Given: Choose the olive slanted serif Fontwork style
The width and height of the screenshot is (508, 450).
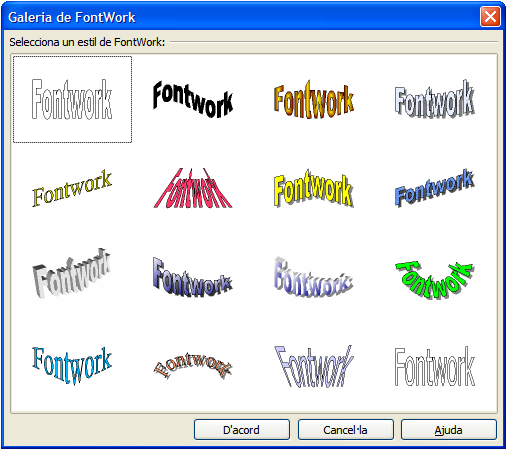Looking at the screenshot, I should click(x=72, y=188).
